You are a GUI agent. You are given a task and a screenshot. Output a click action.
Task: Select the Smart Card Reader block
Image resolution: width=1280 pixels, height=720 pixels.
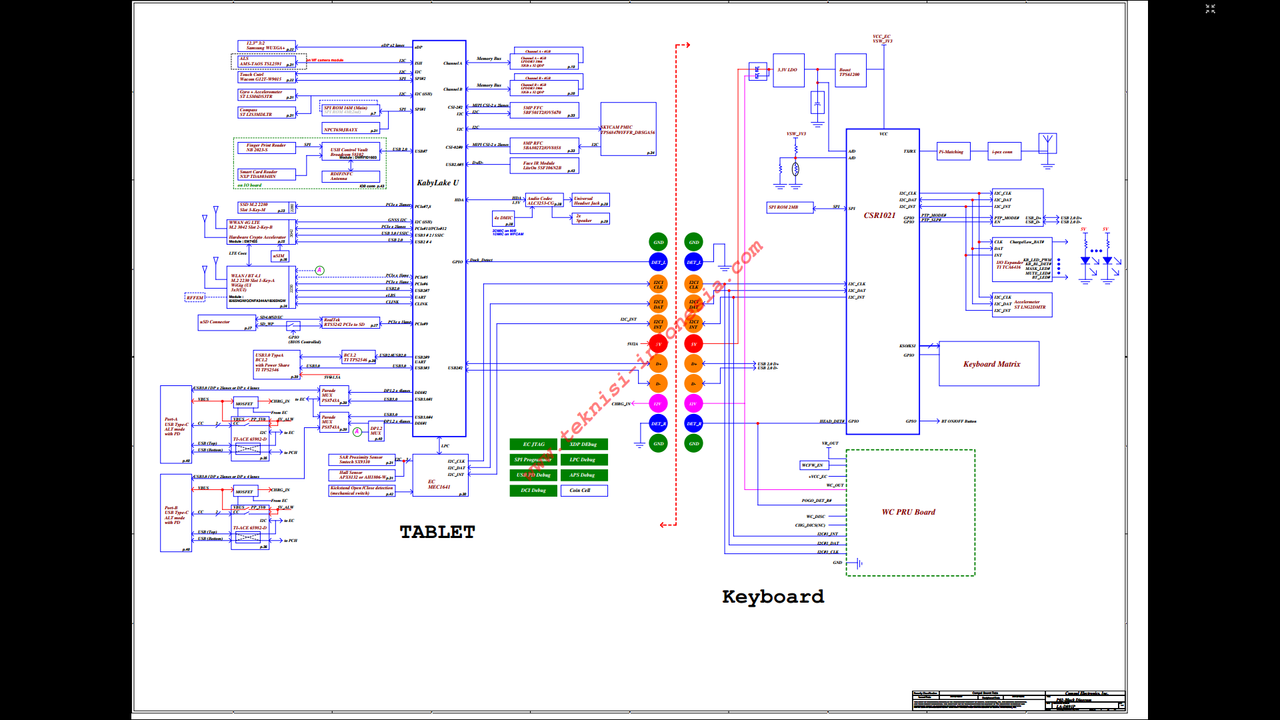coord(266,174)
